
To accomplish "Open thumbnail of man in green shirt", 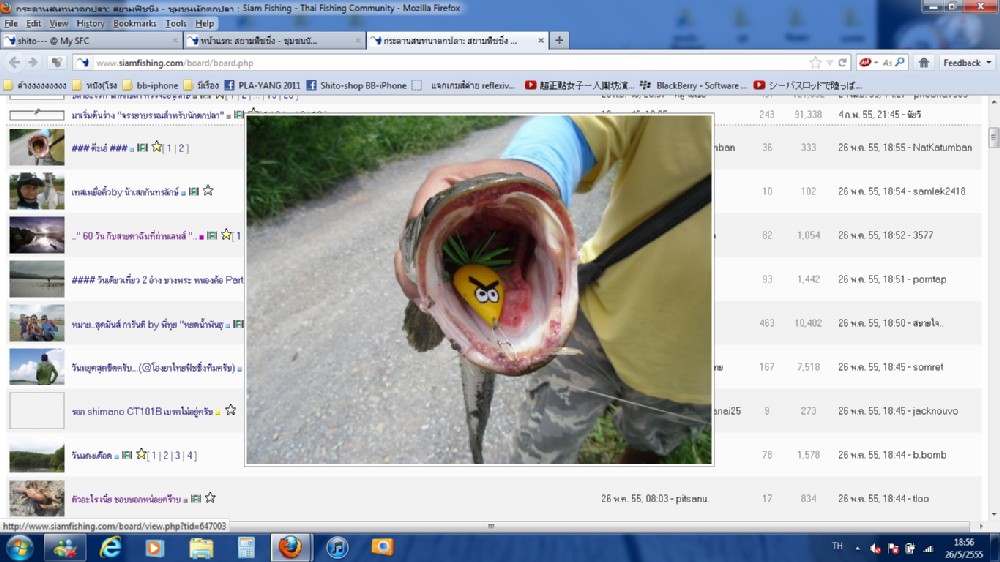I will pyautogui.click(x=36, y=367).
